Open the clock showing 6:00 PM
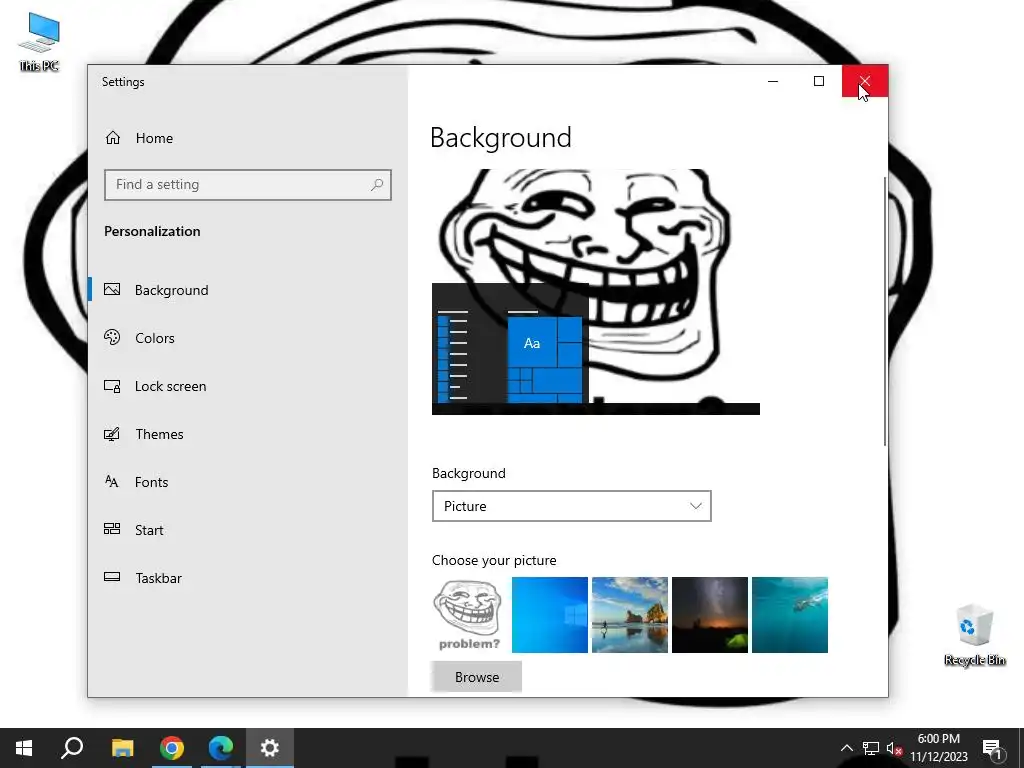 [938, 748]
